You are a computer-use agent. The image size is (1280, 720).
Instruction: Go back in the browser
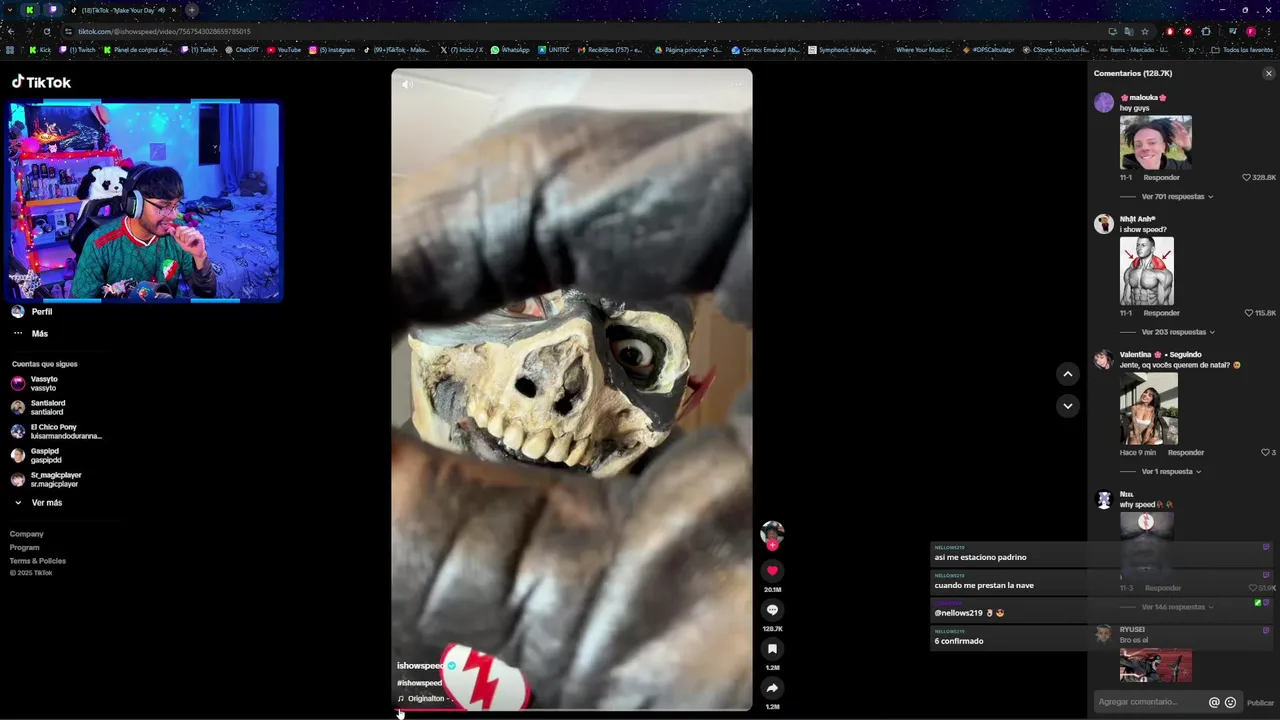(x=10, y=31)
